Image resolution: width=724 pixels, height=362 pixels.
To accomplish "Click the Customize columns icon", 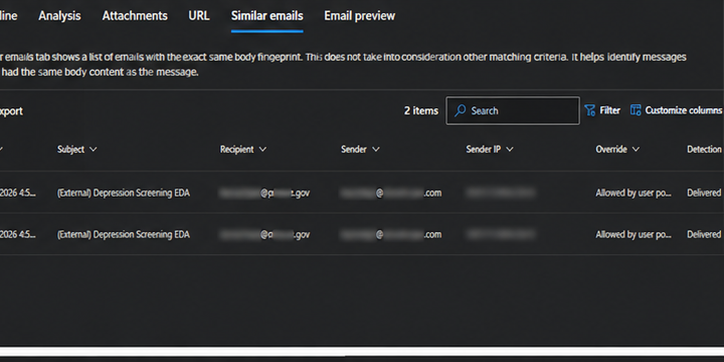I will click(x=636, y=110).
